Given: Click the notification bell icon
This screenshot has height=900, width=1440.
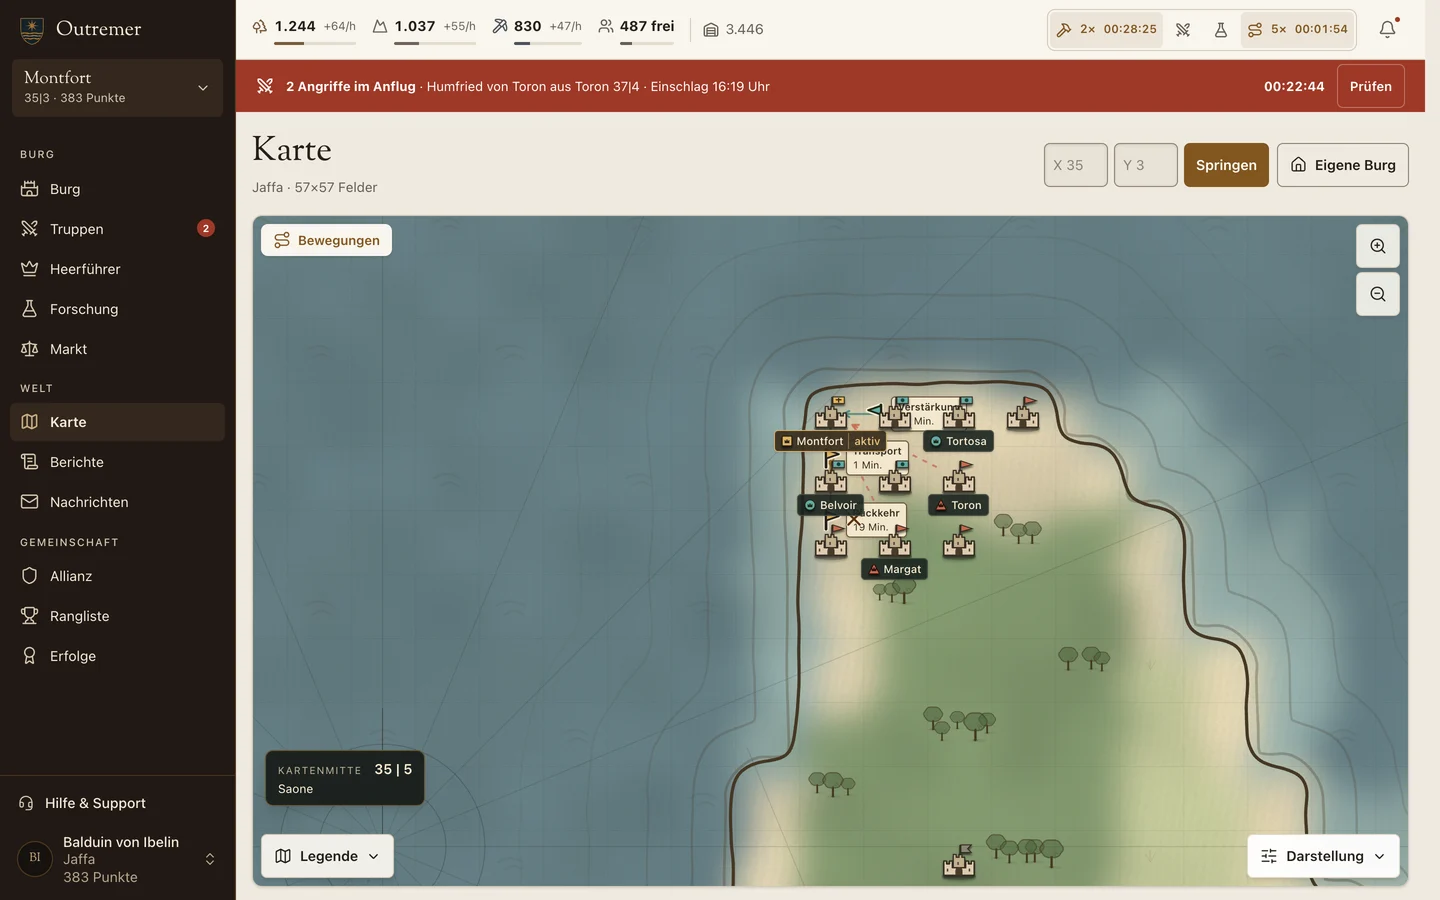Looking at the screenshot, I should click(1387, 29).
